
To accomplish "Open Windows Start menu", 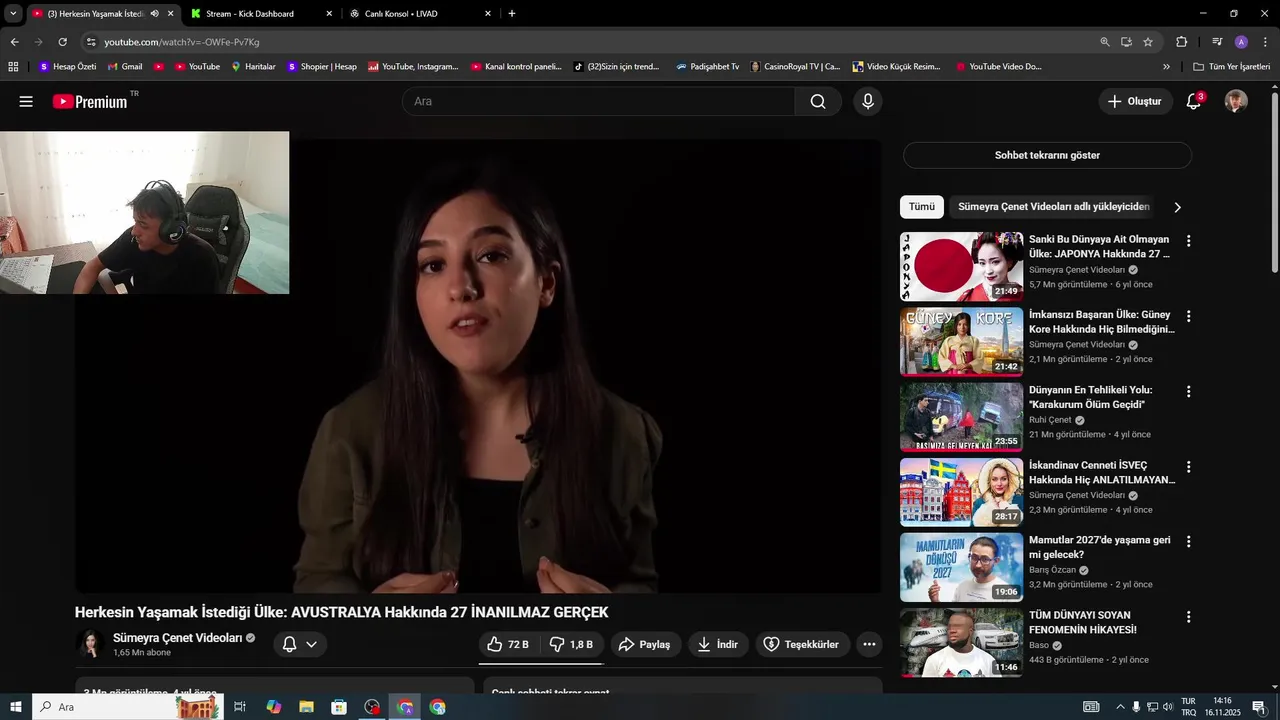I will click(x=15, y=707).
